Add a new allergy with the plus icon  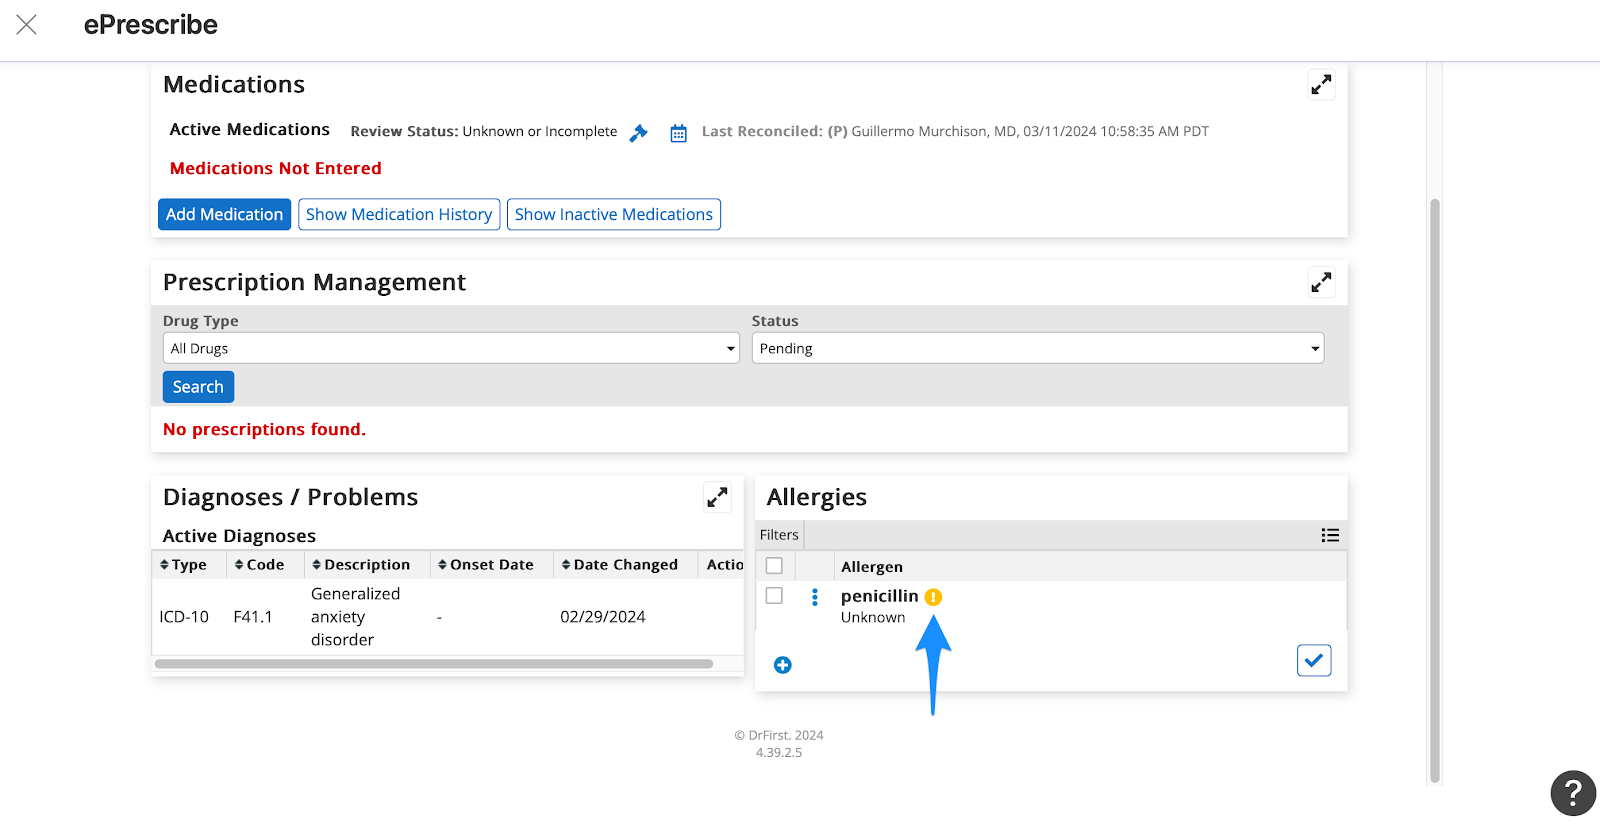point(783,665)
